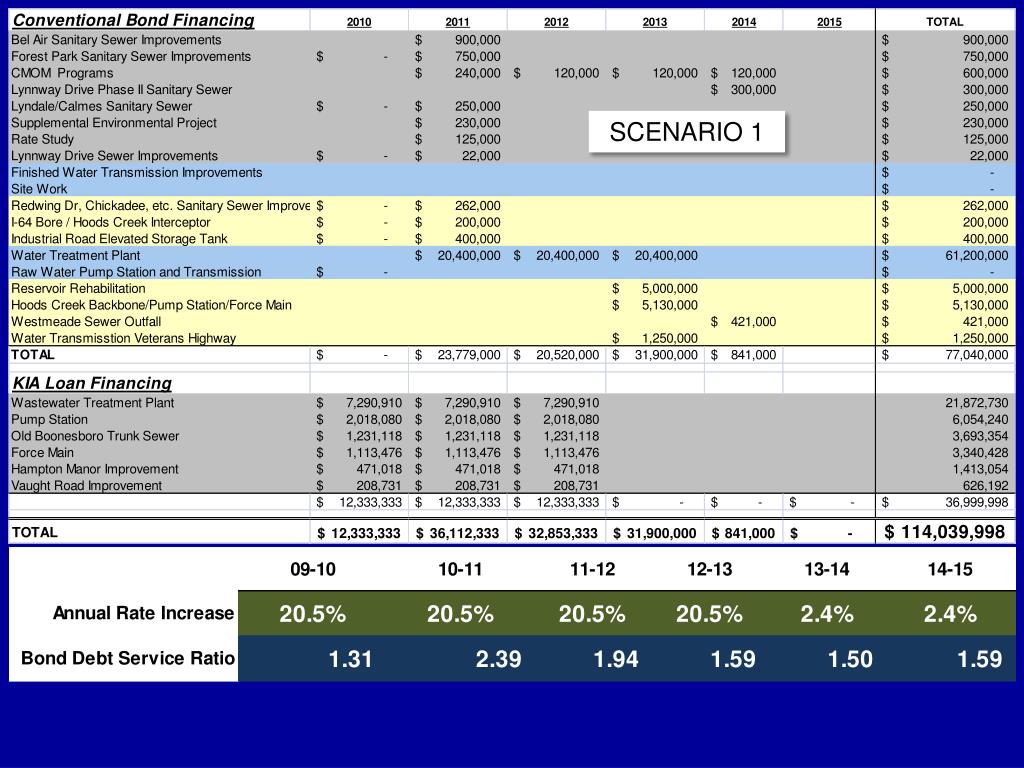Select the 1.31 debt service ratio
Image resolution: width=1024 pixels, height=768 pixels.
tap(351, 659)
